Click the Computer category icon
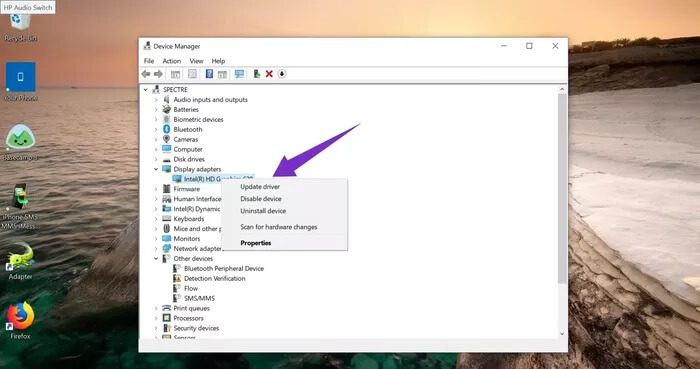 click(167, 149)
